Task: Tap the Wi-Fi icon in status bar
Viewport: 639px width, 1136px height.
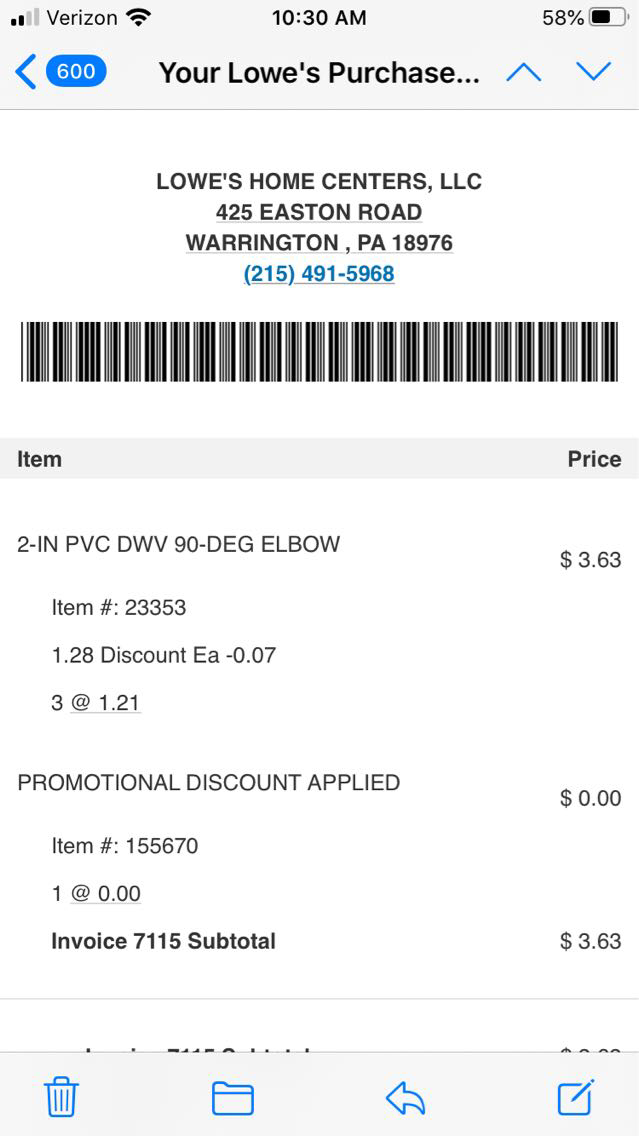Action: tap(139, 18)
